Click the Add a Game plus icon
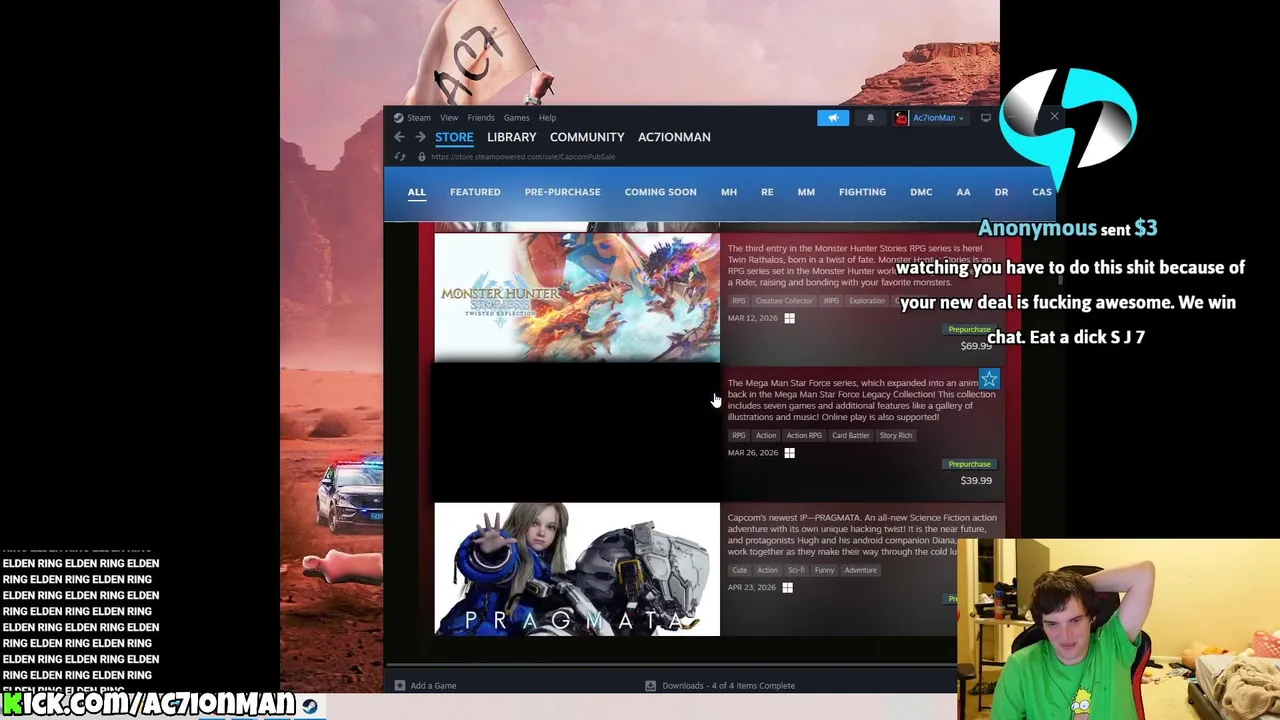The image size is (1280, 720). (x=399, y=686)
